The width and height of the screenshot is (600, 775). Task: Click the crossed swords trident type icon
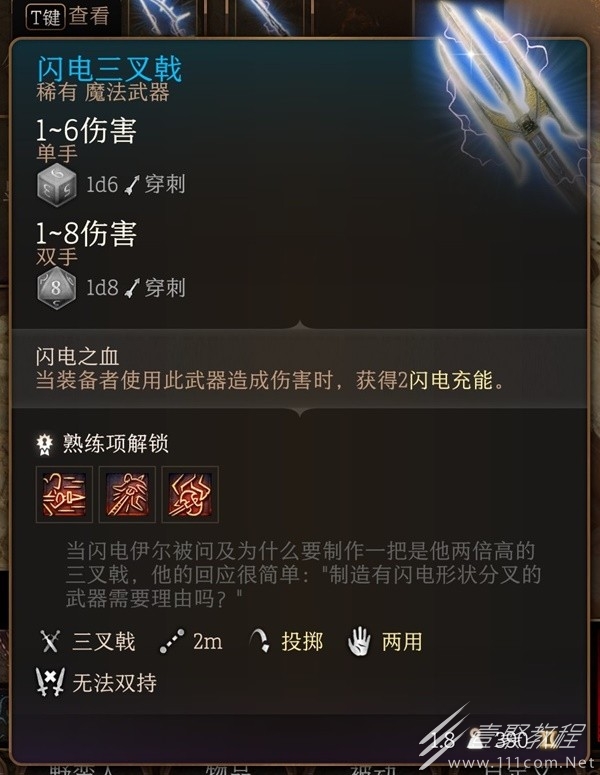click(50, 642)
